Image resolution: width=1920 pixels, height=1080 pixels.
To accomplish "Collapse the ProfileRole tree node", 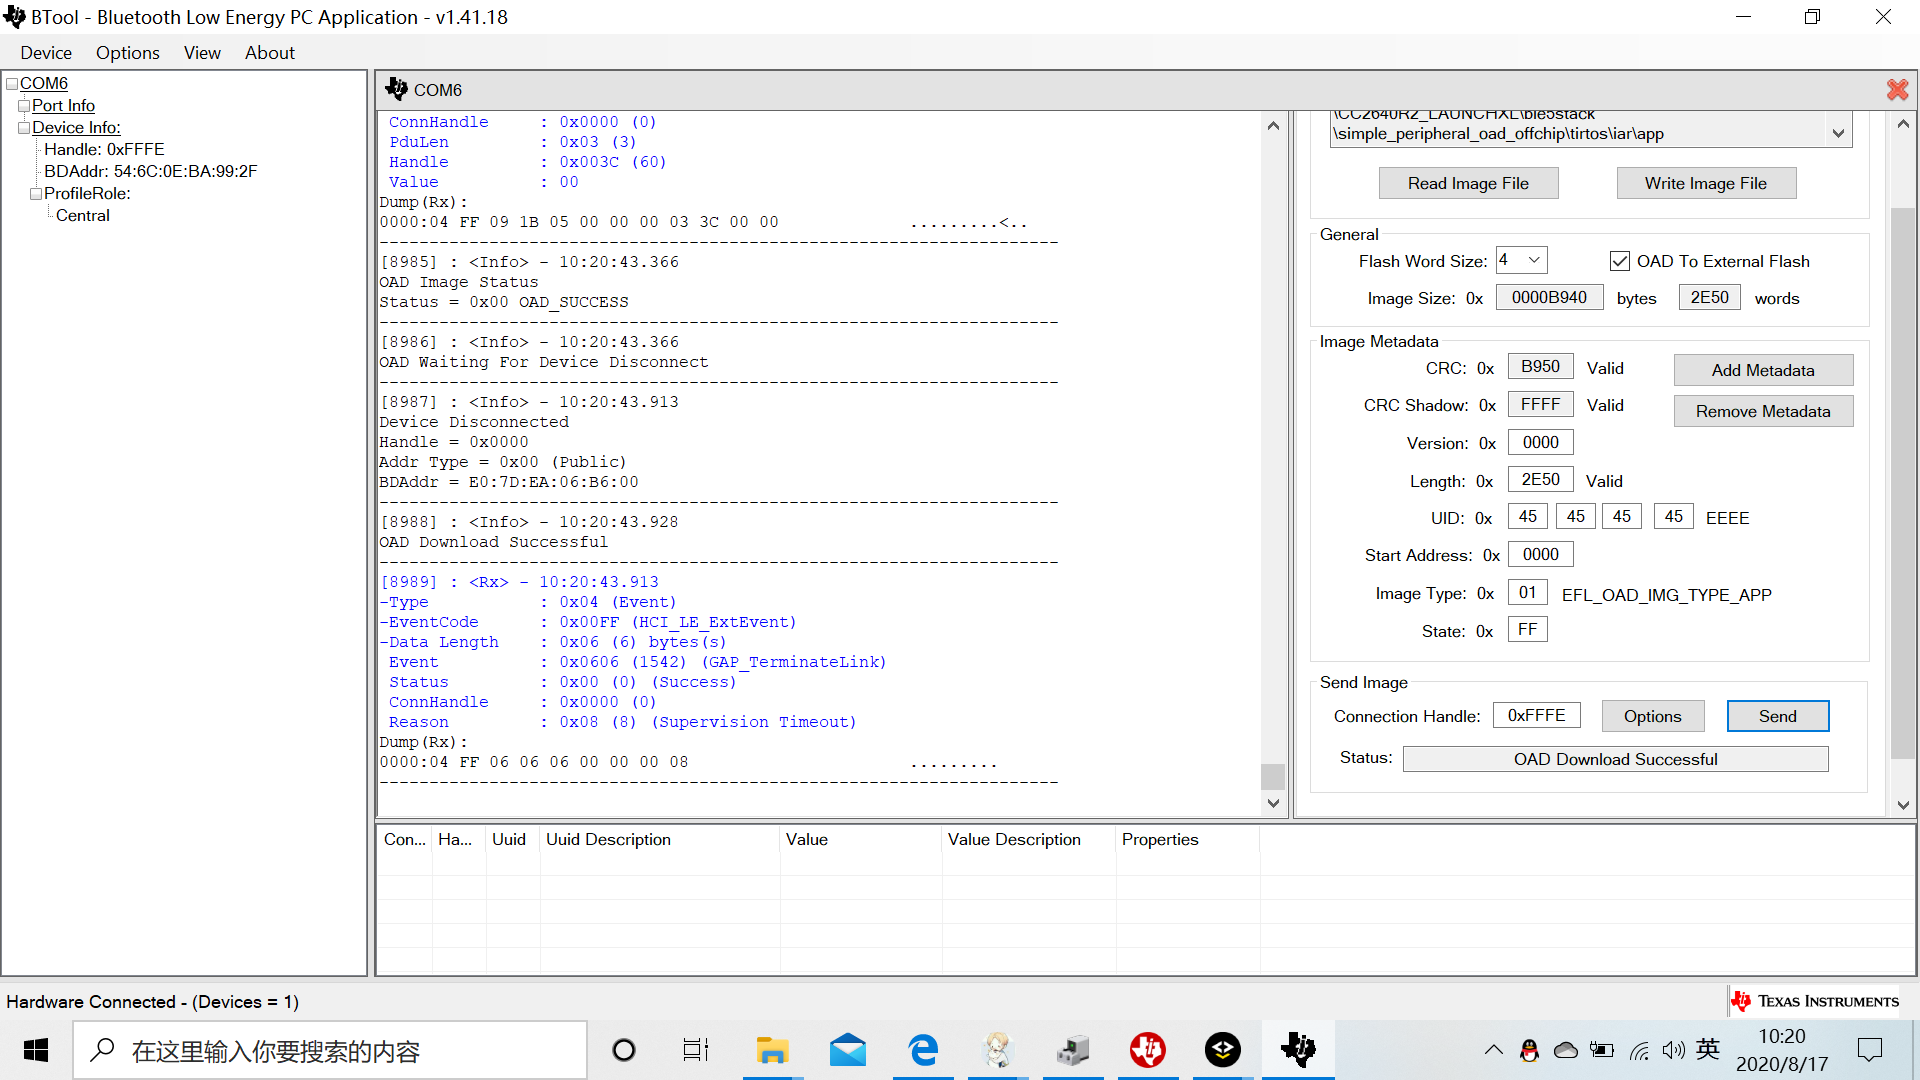I will pos(36,194).
